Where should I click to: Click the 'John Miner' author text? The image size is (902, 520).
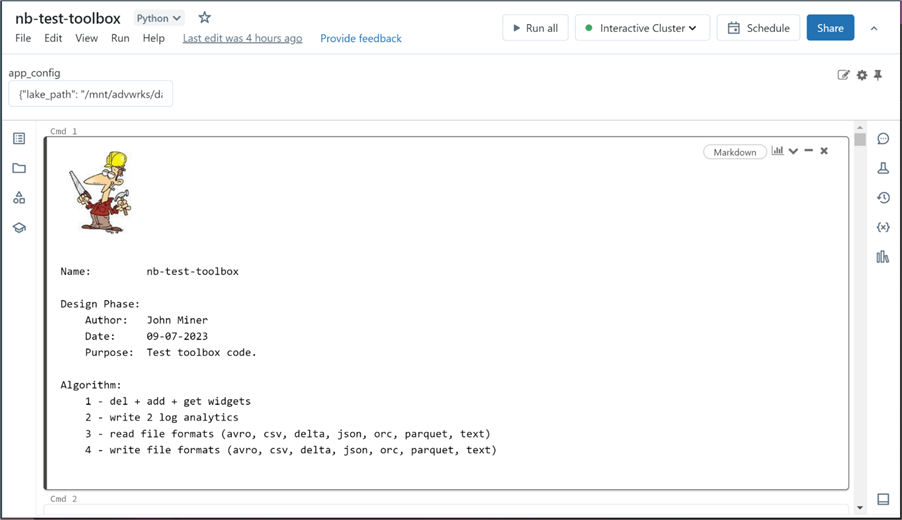(177, 320)
